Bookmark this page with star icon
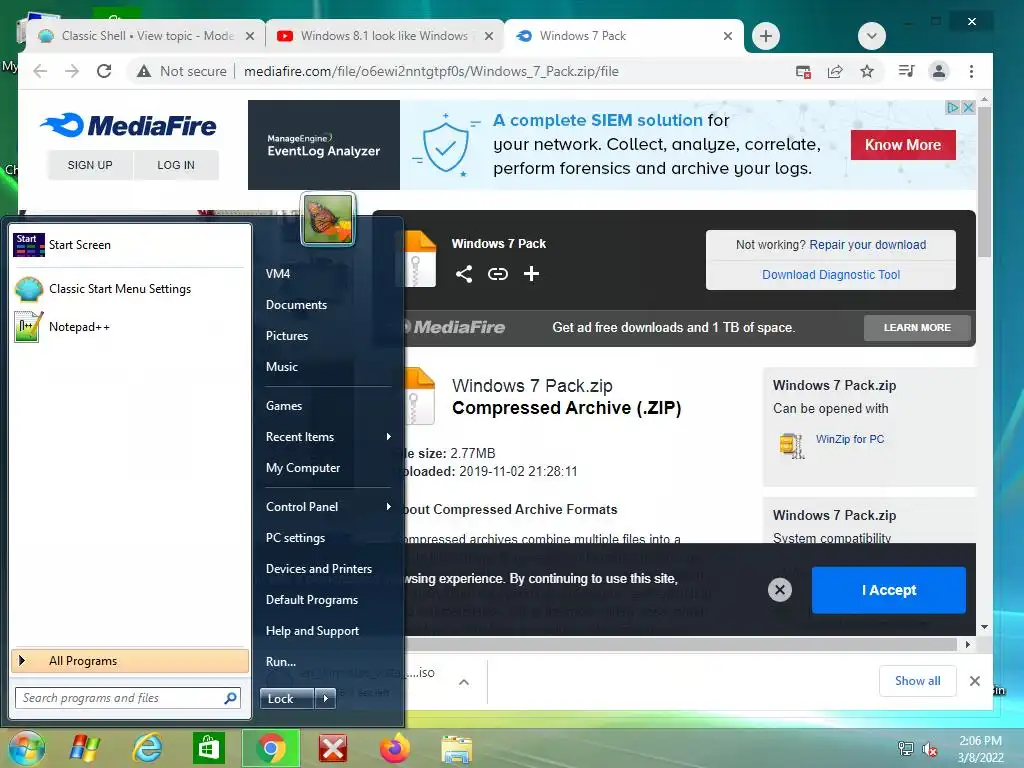This screenshot has height=768, width=1024. tap(867, 71)
